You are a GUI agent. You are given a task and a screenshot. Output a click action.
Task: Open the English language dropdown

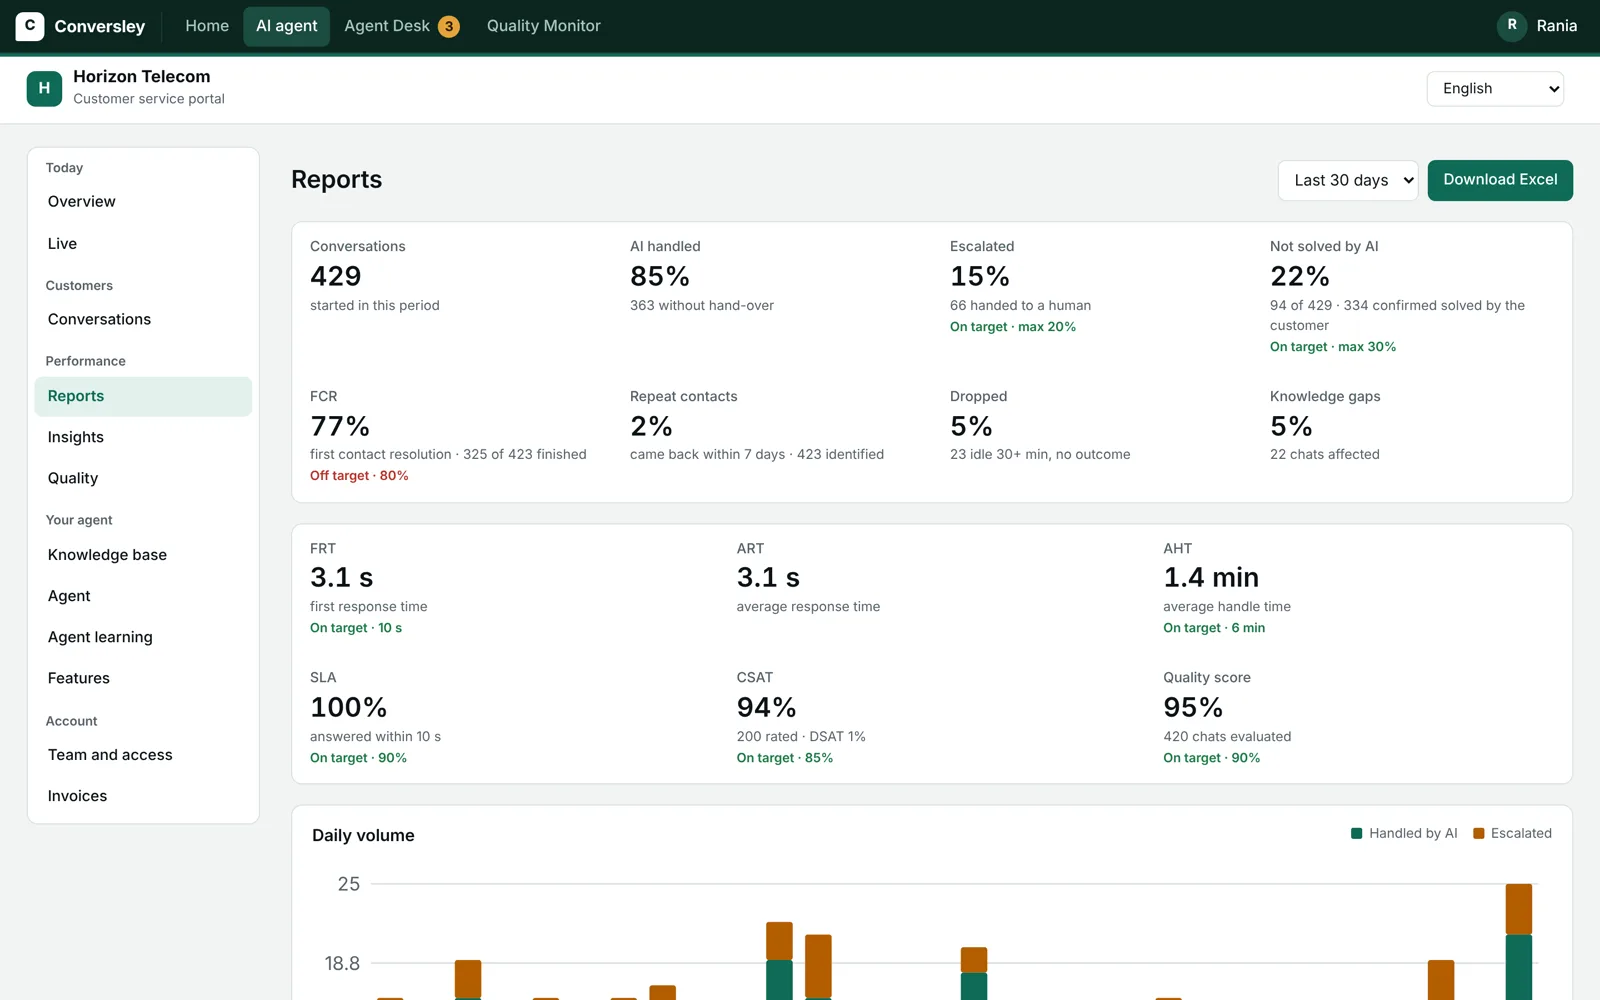1495,89
